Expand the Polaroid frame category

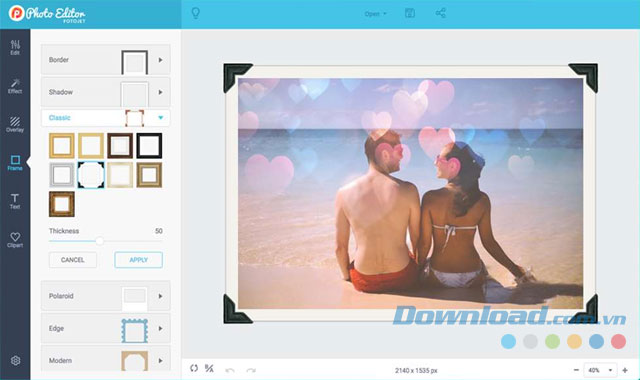(106, 296)
